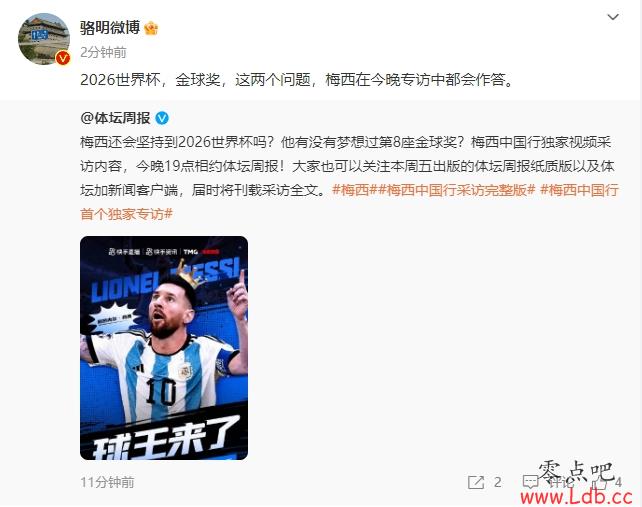Click the main post text about 2026世界杯
Viewport: 642px width, 507px height.
[296, 79]
